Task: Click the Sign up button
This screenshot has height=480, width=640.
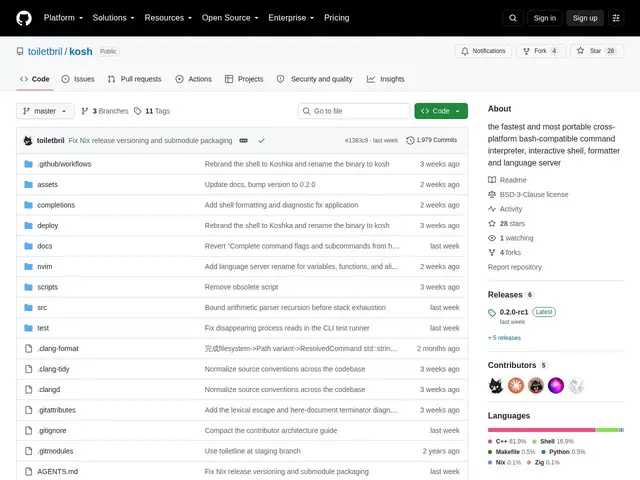Action: (x=584, y=18)
